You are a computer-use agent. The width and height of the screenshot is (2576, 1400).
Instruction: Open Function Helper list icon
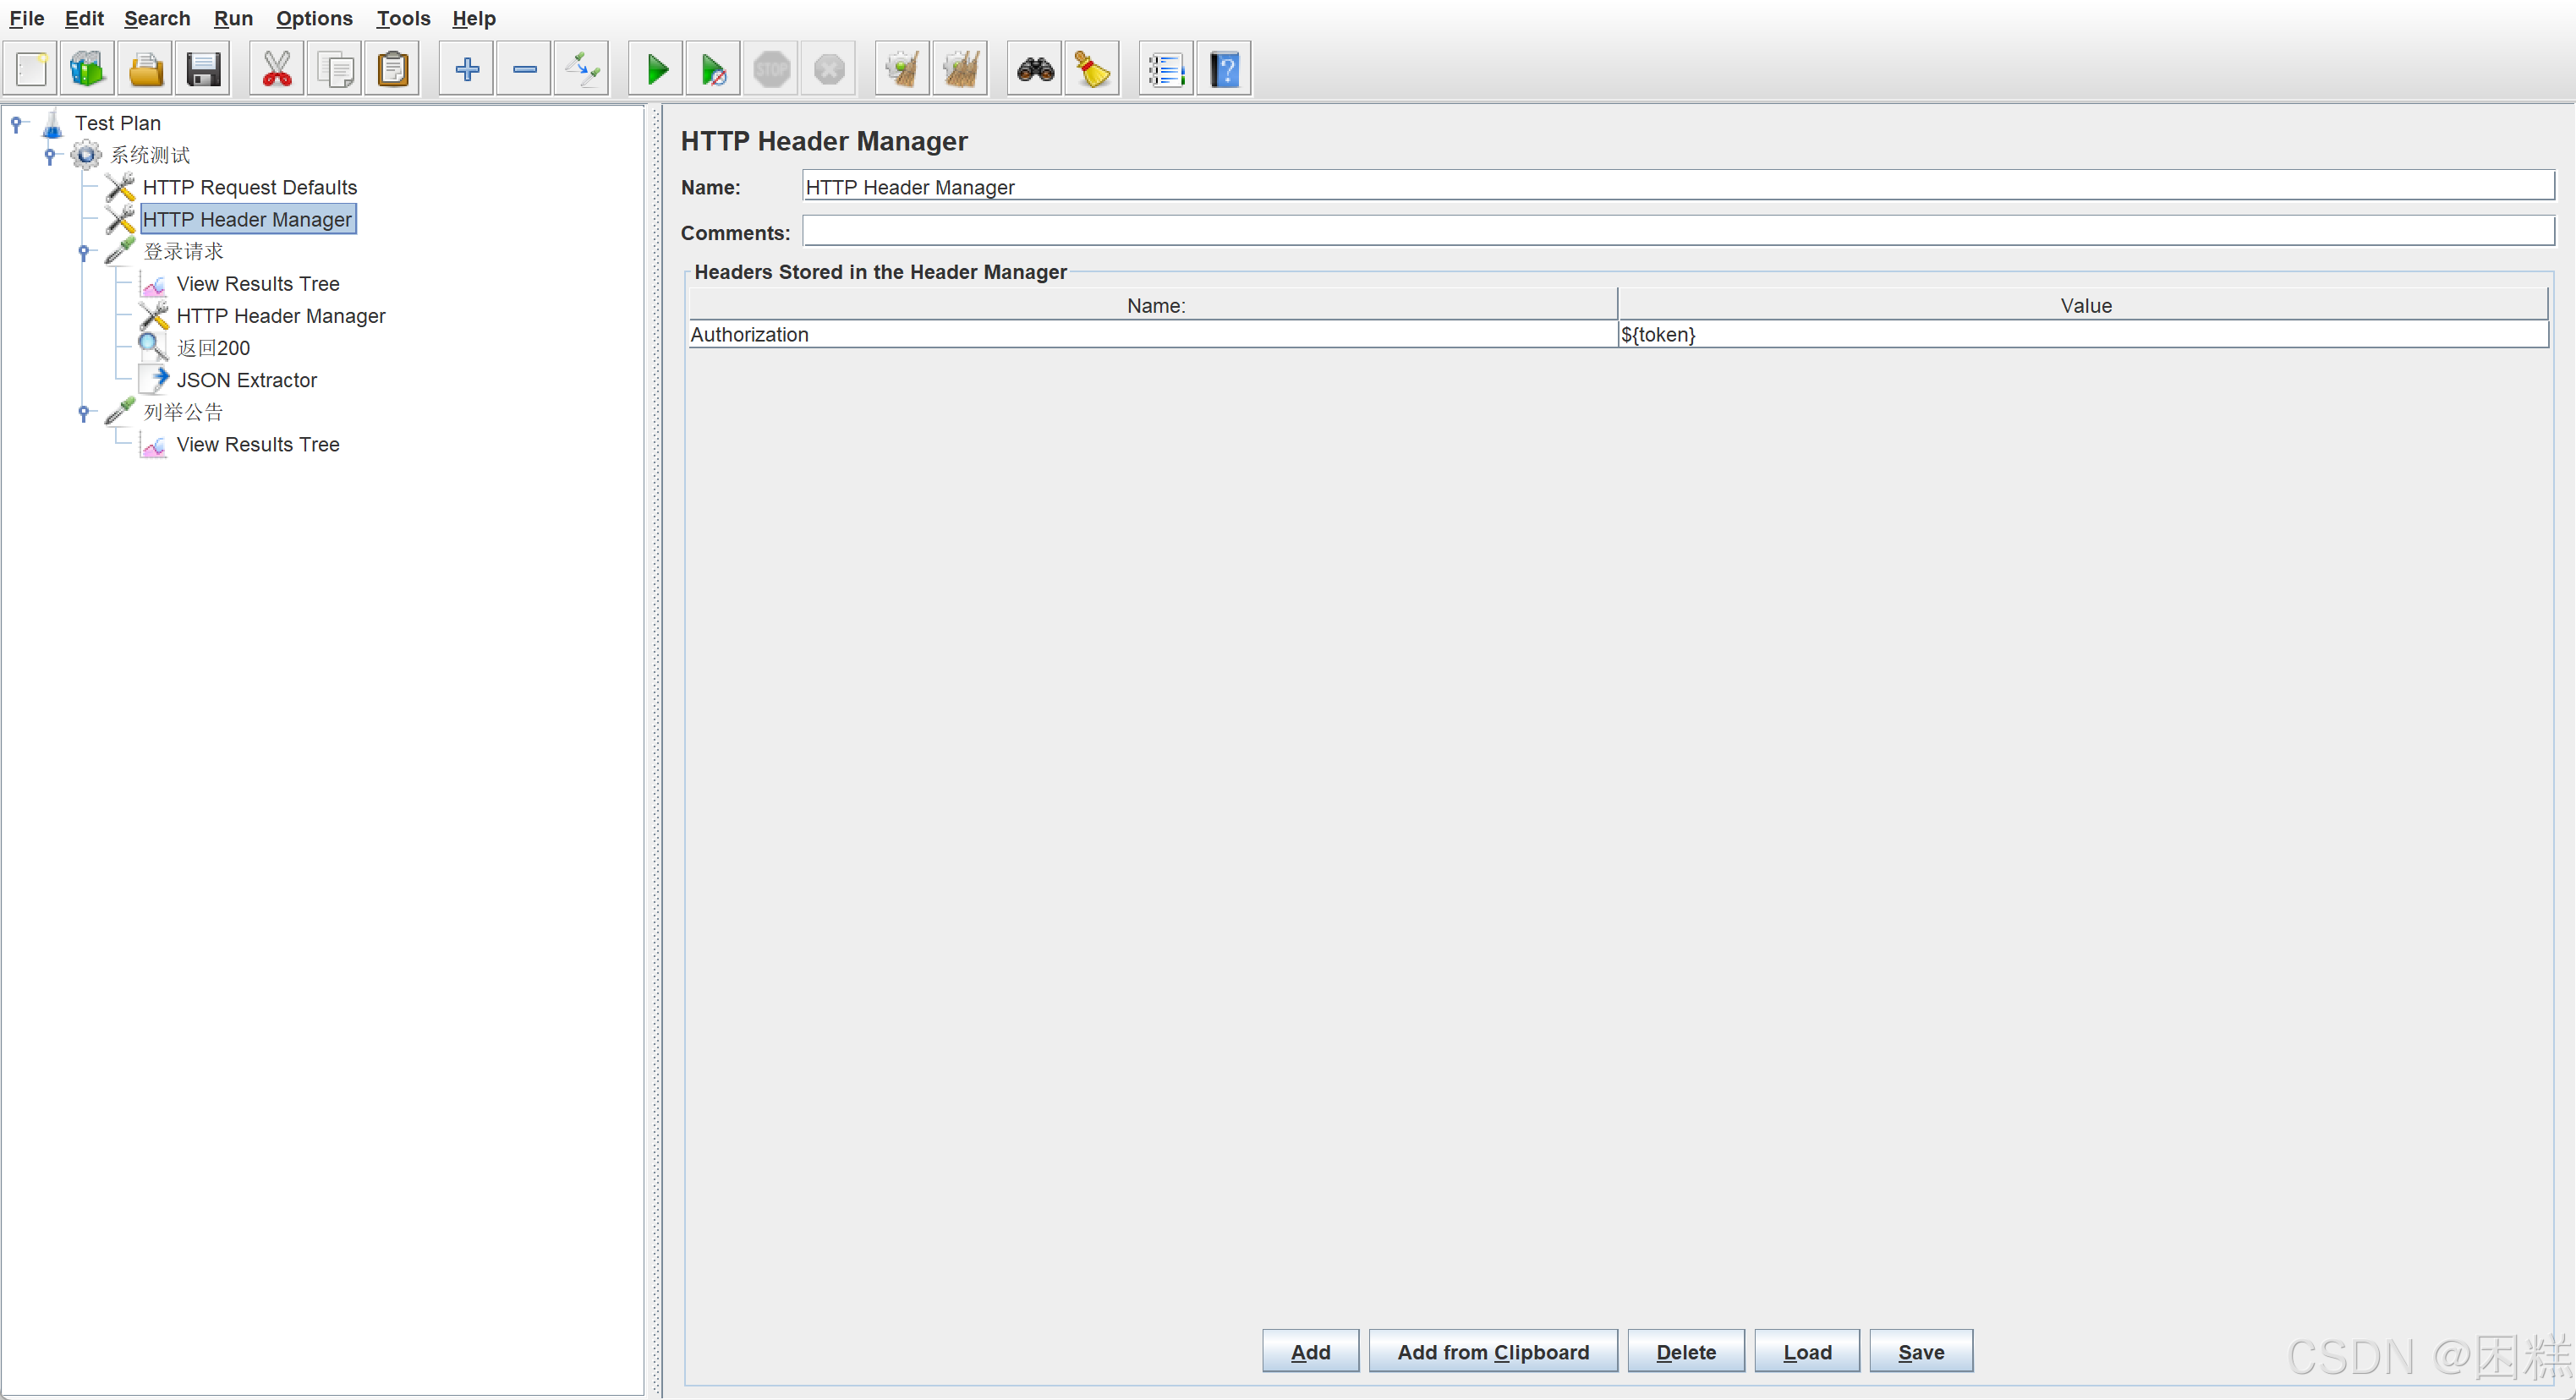[x=1165, y=70]
